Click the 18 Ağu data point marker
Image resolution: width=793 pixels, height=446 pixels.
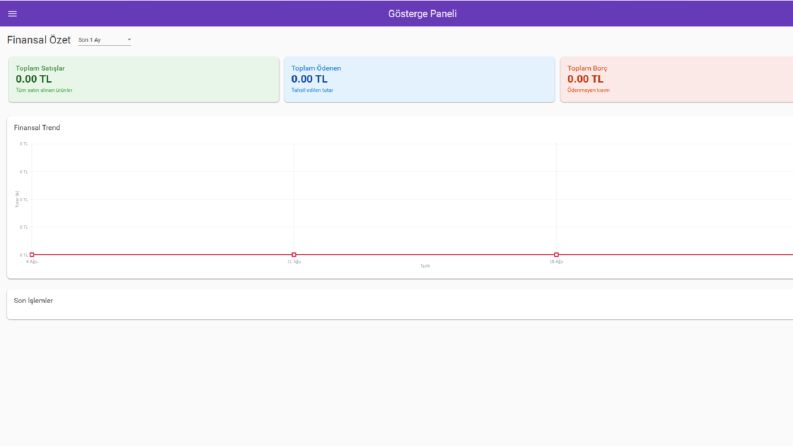coord(556,254)
